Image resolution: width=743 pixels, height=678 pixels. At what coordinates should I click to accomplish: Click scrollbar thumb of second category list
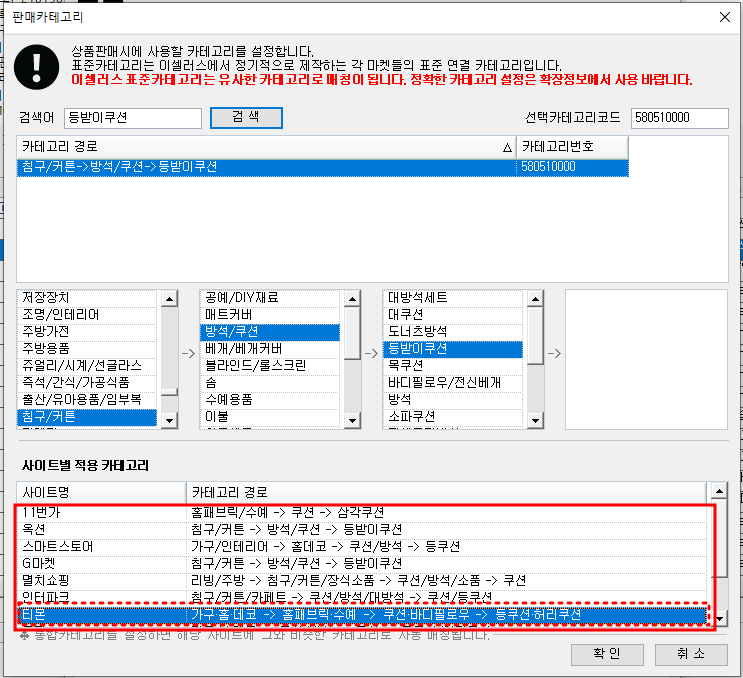pos(352,334)
